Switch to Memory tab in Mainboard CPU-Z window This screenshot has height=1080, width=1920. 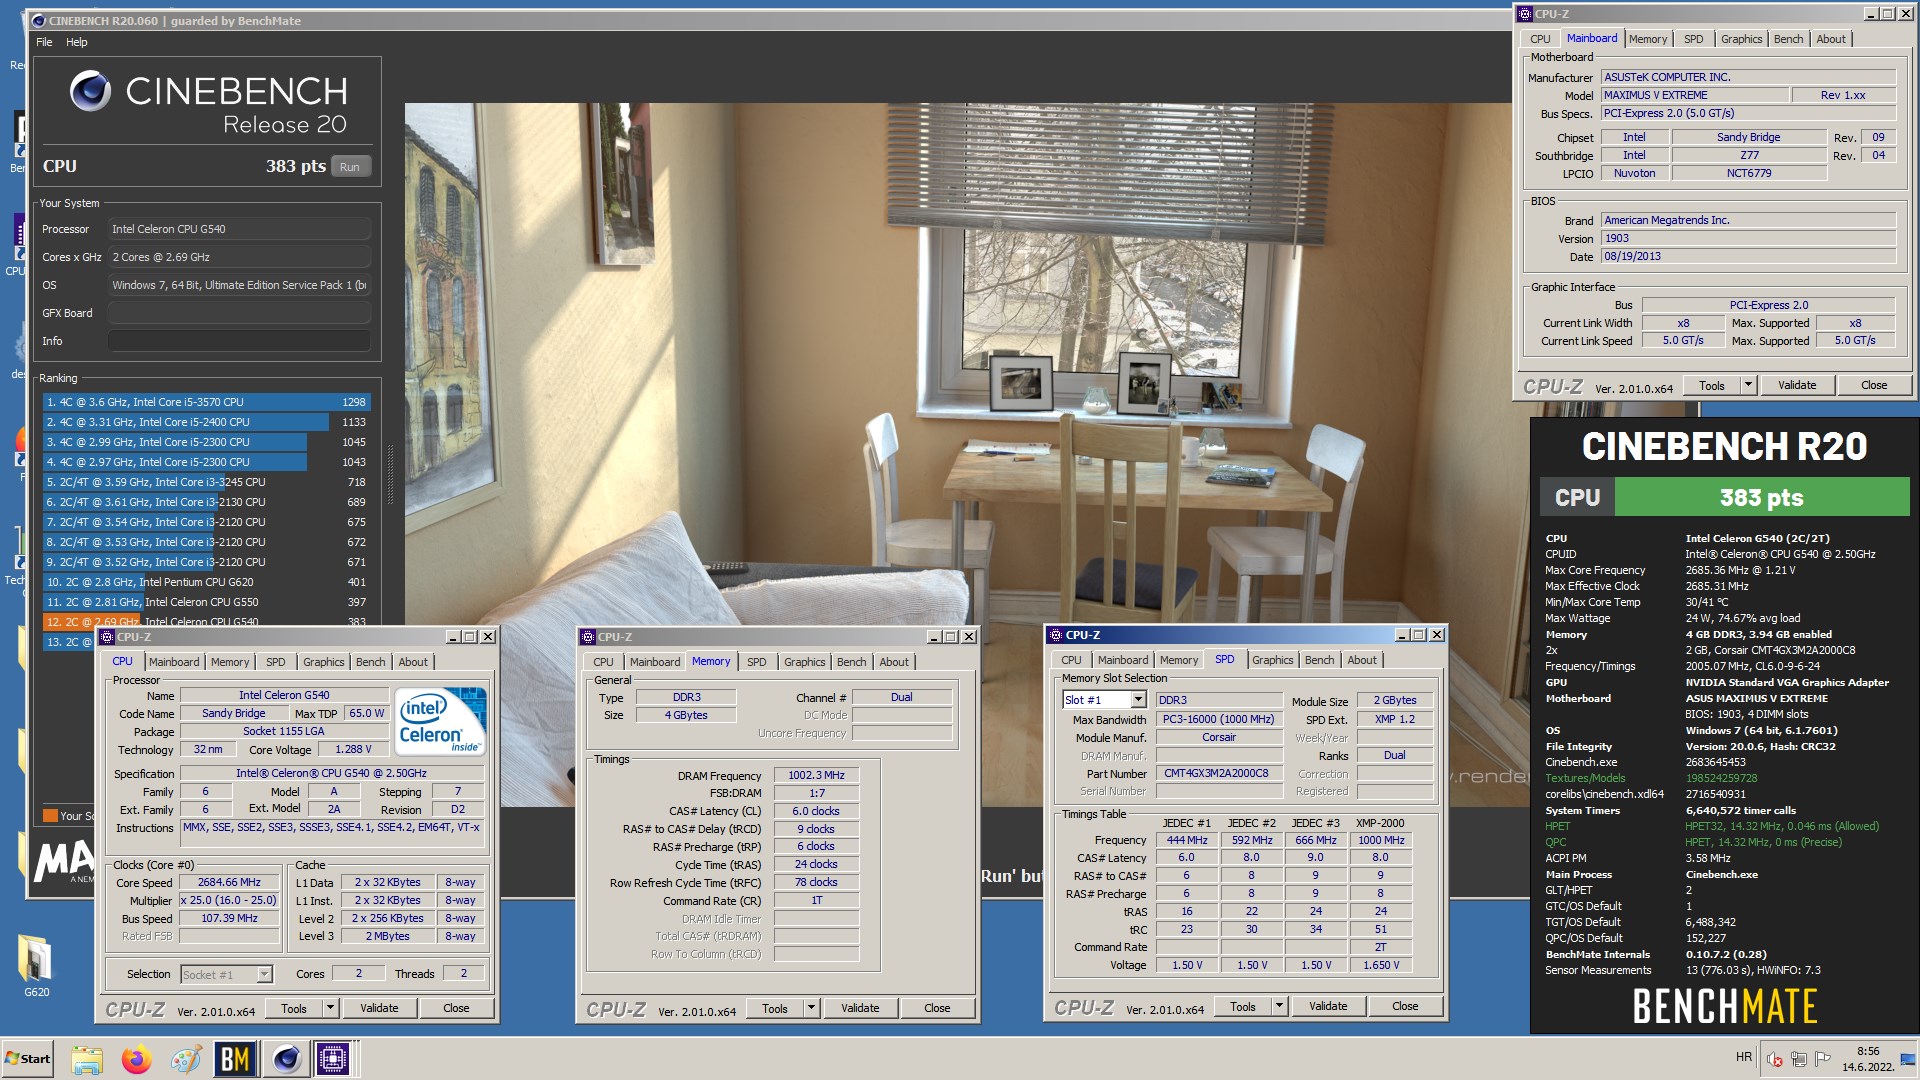pyautogui.click(x=1647, y=39)
